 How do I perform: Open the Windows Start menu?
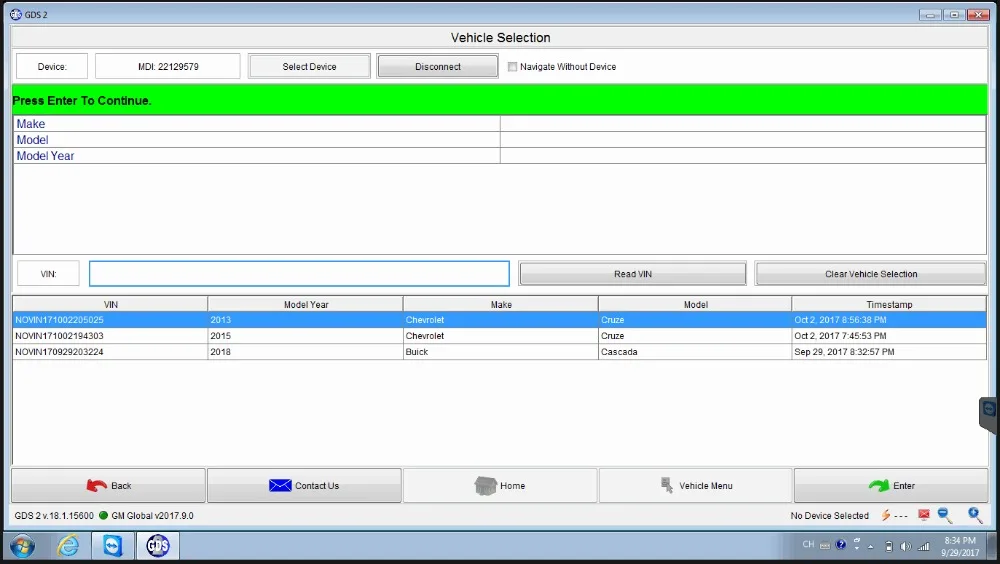22,546
